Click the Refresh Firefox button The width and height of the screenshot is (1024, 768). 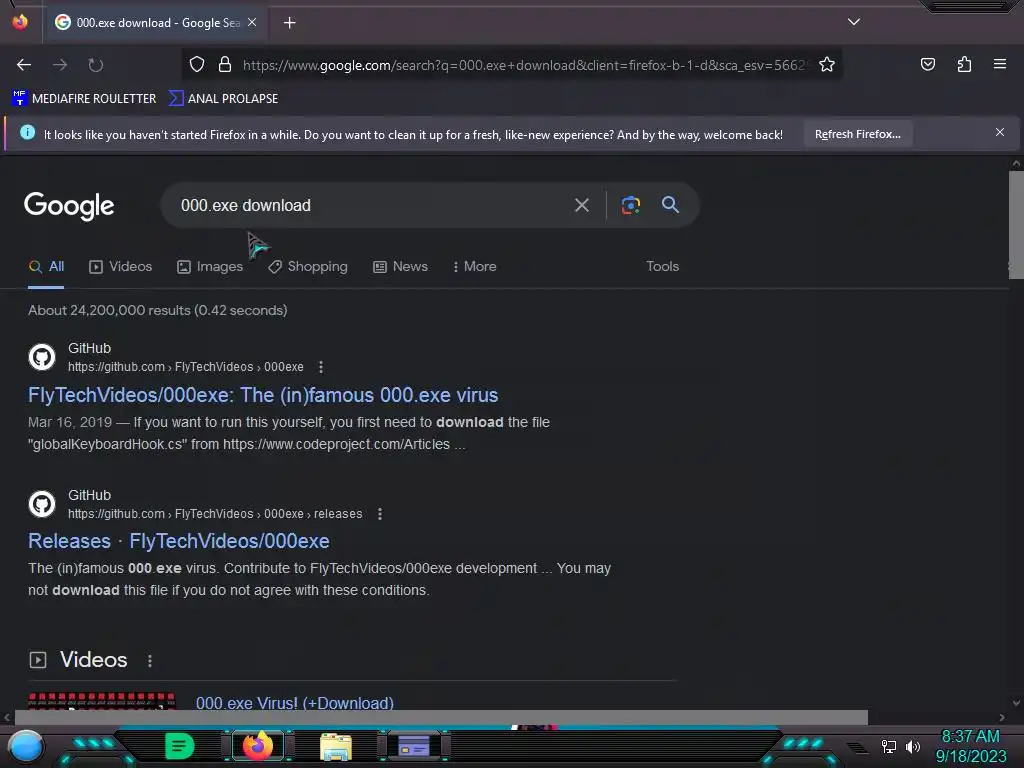pos(857,134)
